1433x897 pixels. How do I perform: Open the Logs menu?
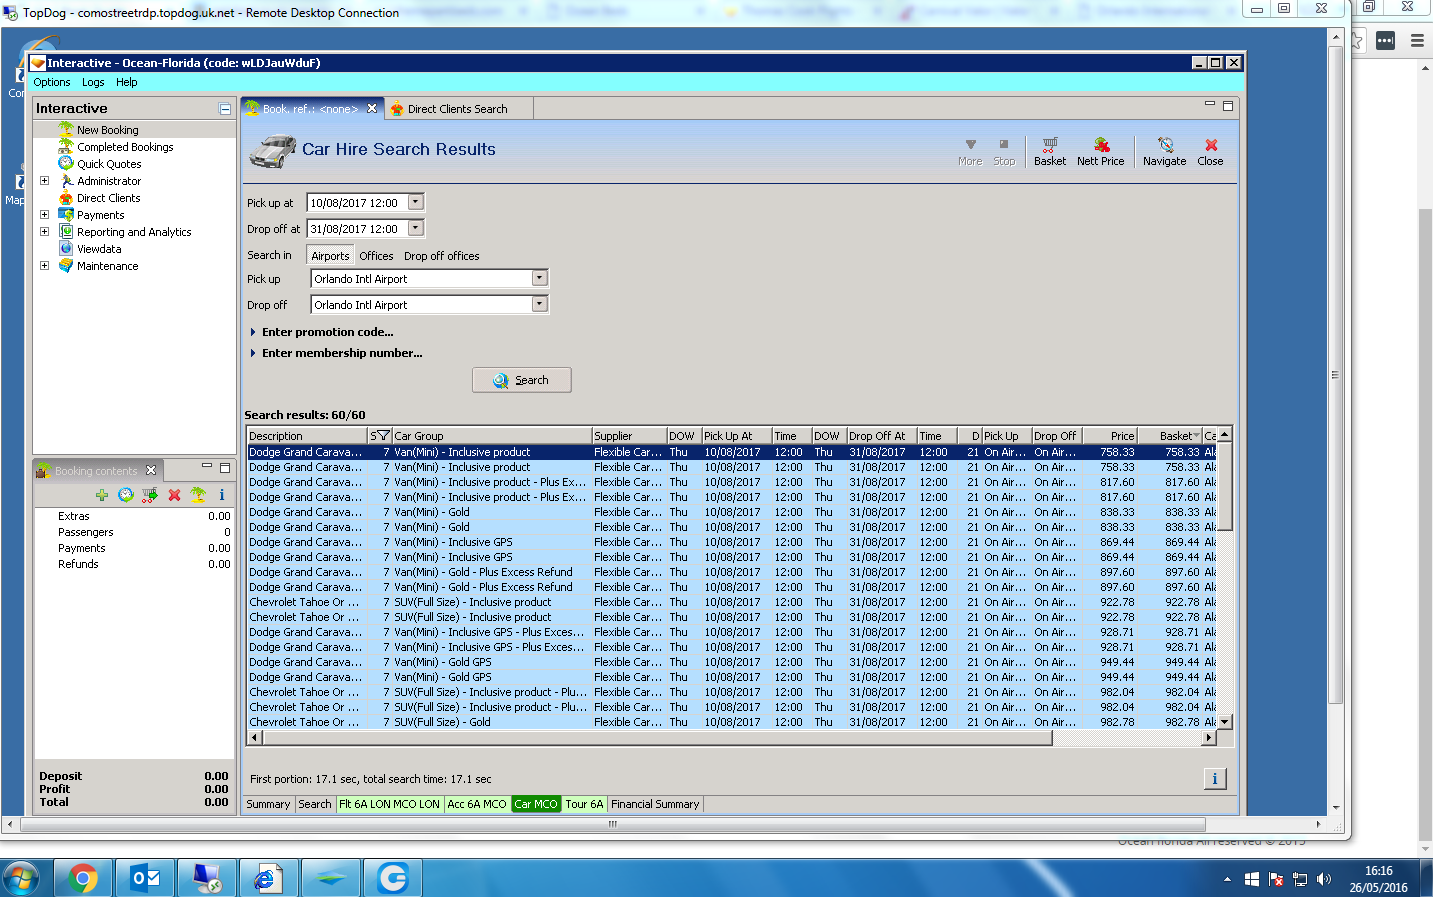pos(93,82)
